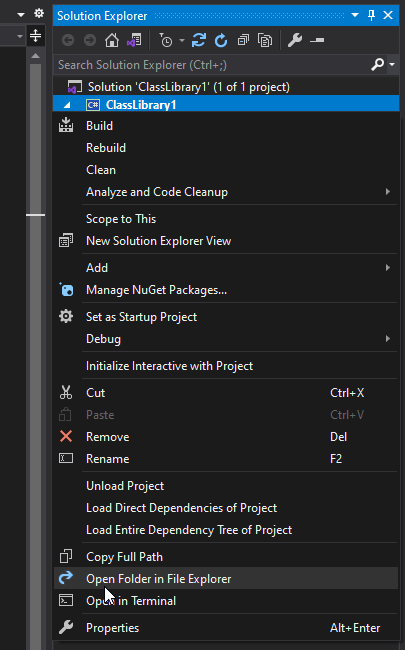The height and width of the screenshot is (650, 405).
Task: Open the Pending Changes Filter dropdown arrow
Action: pos(182,41)
